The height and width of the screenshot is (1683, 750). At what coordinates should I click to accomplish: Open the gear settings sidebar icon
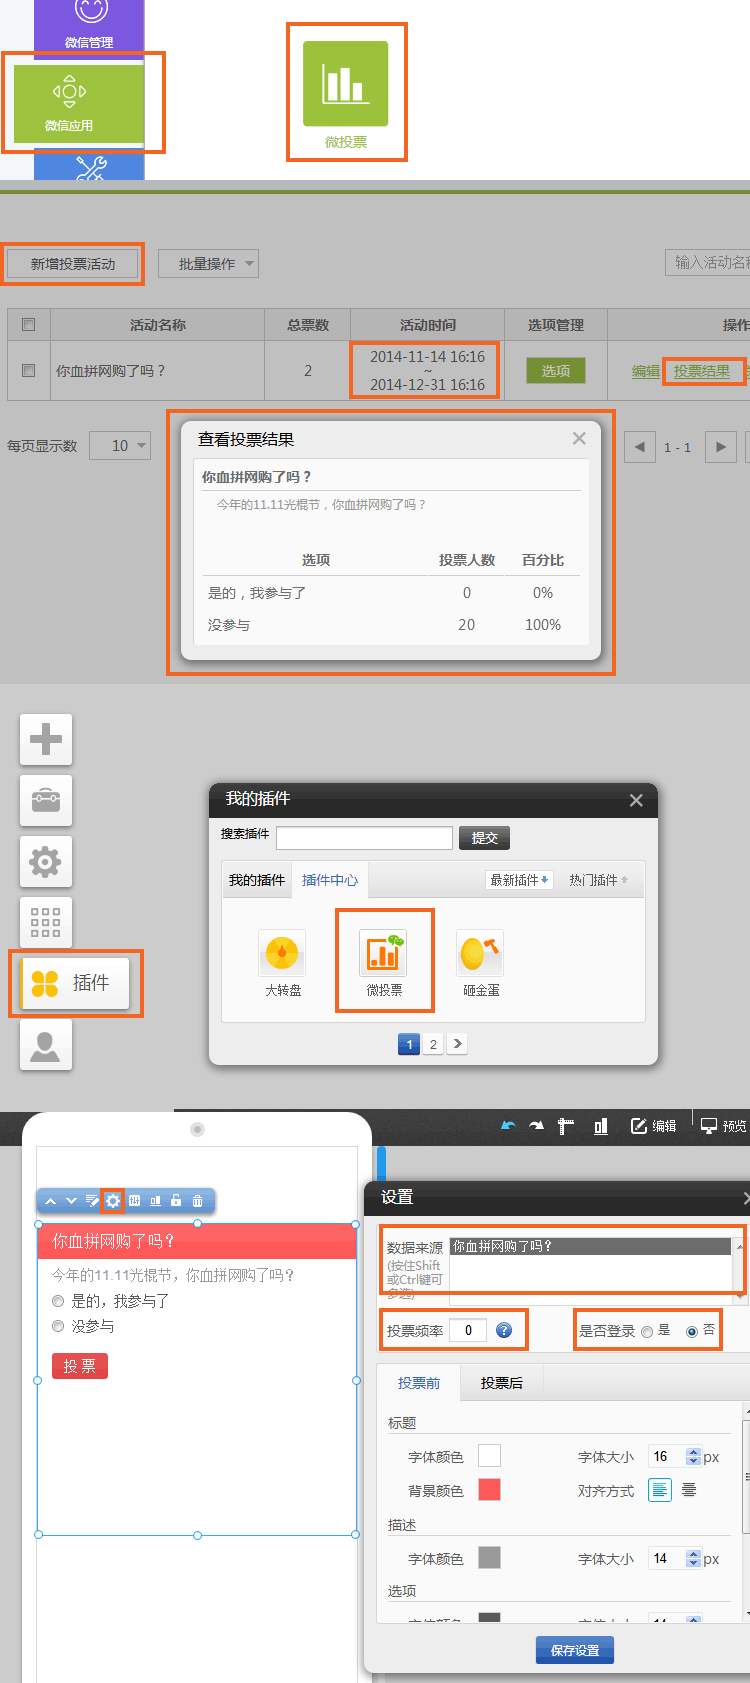click(x=46, y=861)
